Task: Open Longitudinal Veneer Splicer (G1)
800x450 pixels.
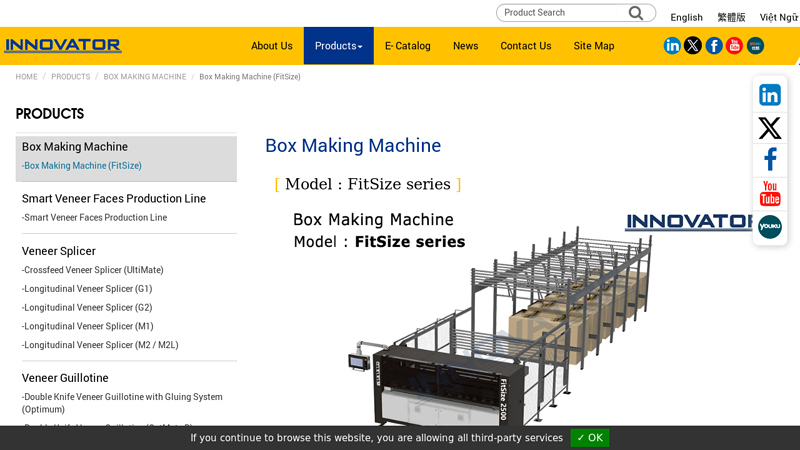Action: (87, 289)
